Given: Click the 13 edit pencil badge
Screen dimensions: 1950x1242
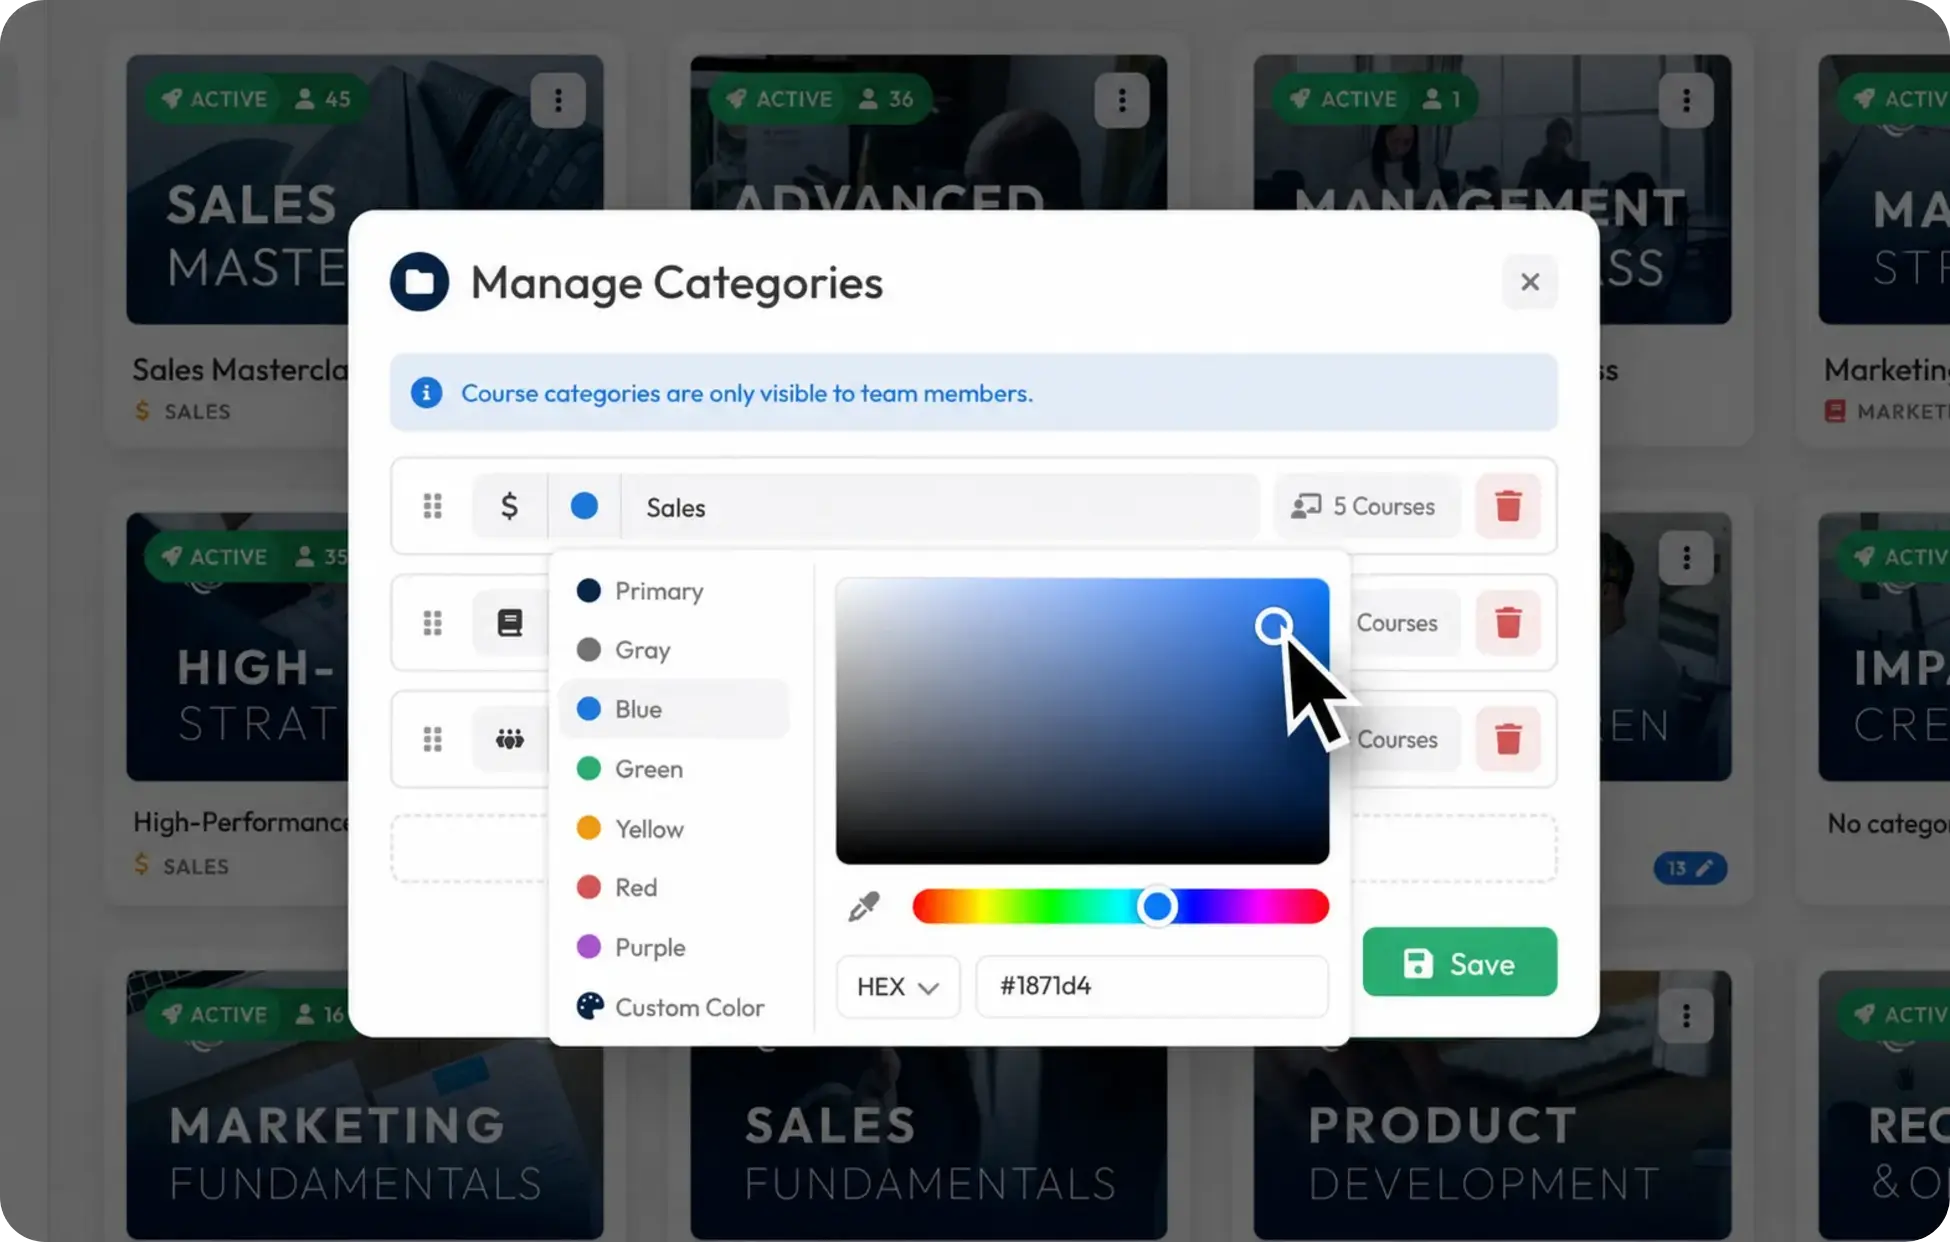Looking at the screenshot, I should [1690, 868].
